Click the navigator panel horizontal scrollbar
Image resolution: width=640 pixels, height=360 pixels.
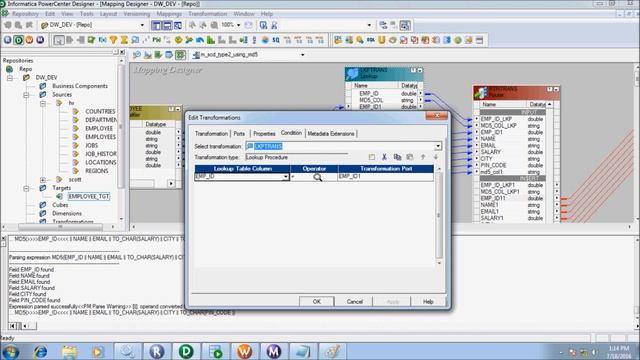(60, 227)
